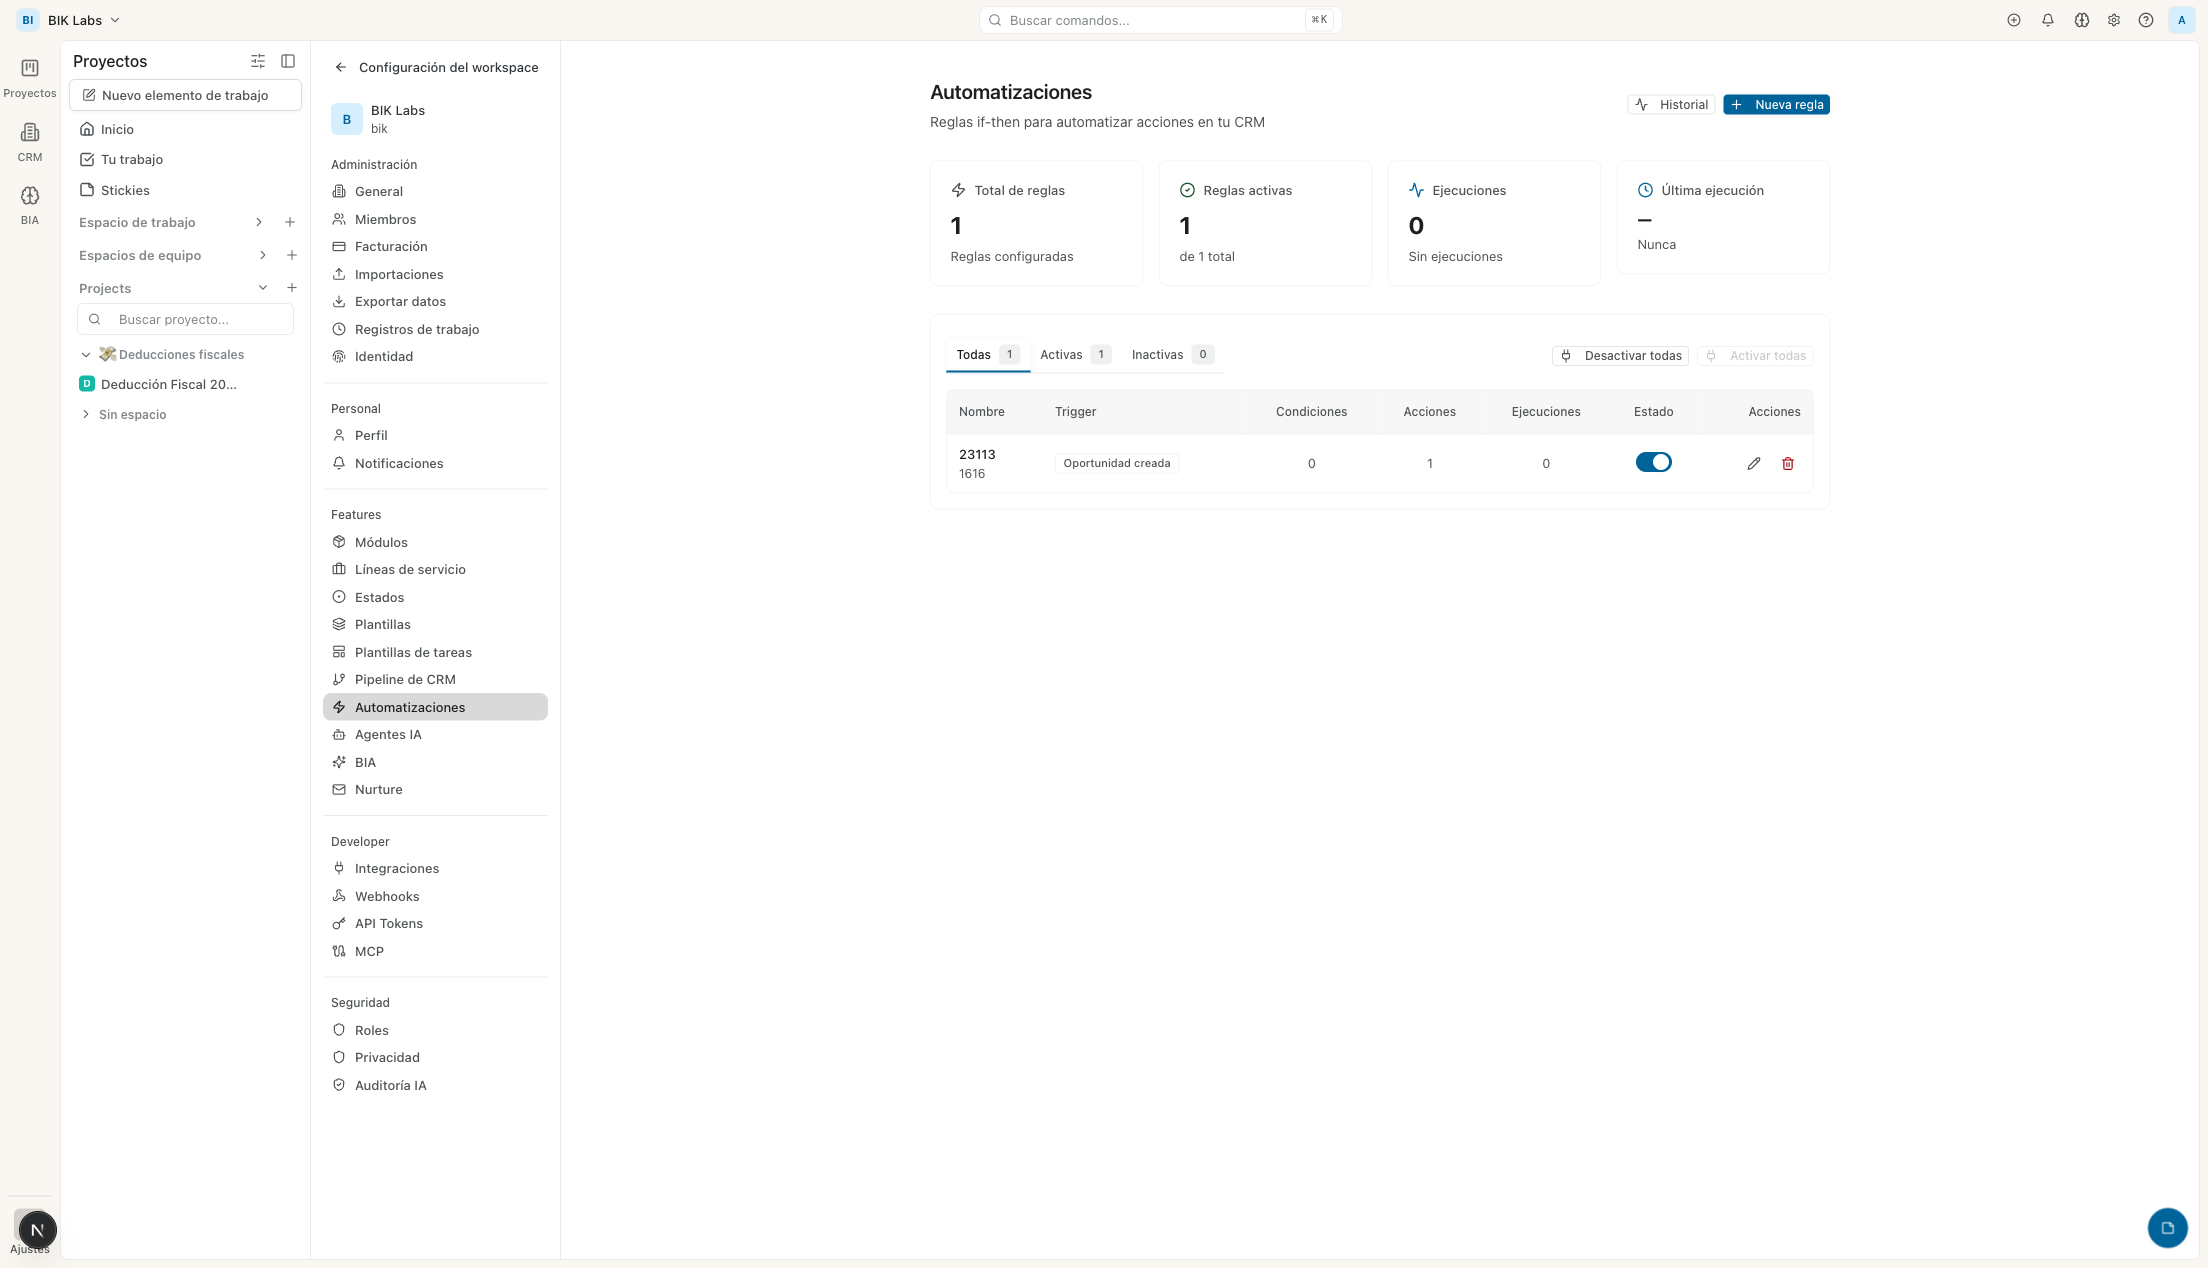Switch to the Inactivas tab
Viewport: 2208px width, 1268px height.
pyautogui.click(x=1157, y=354)
